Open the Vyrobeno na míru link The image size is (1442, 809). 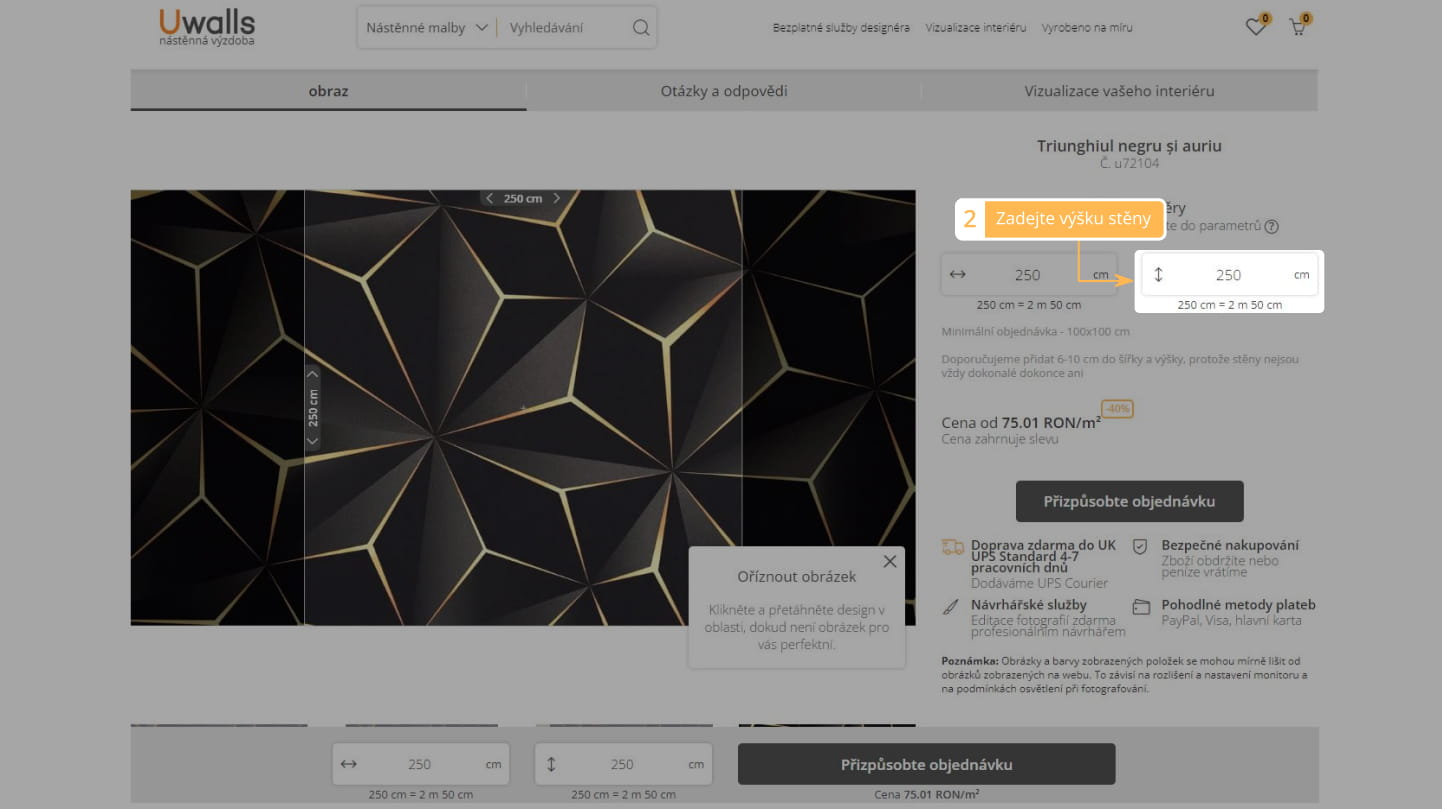click(x=1087, y=28)
